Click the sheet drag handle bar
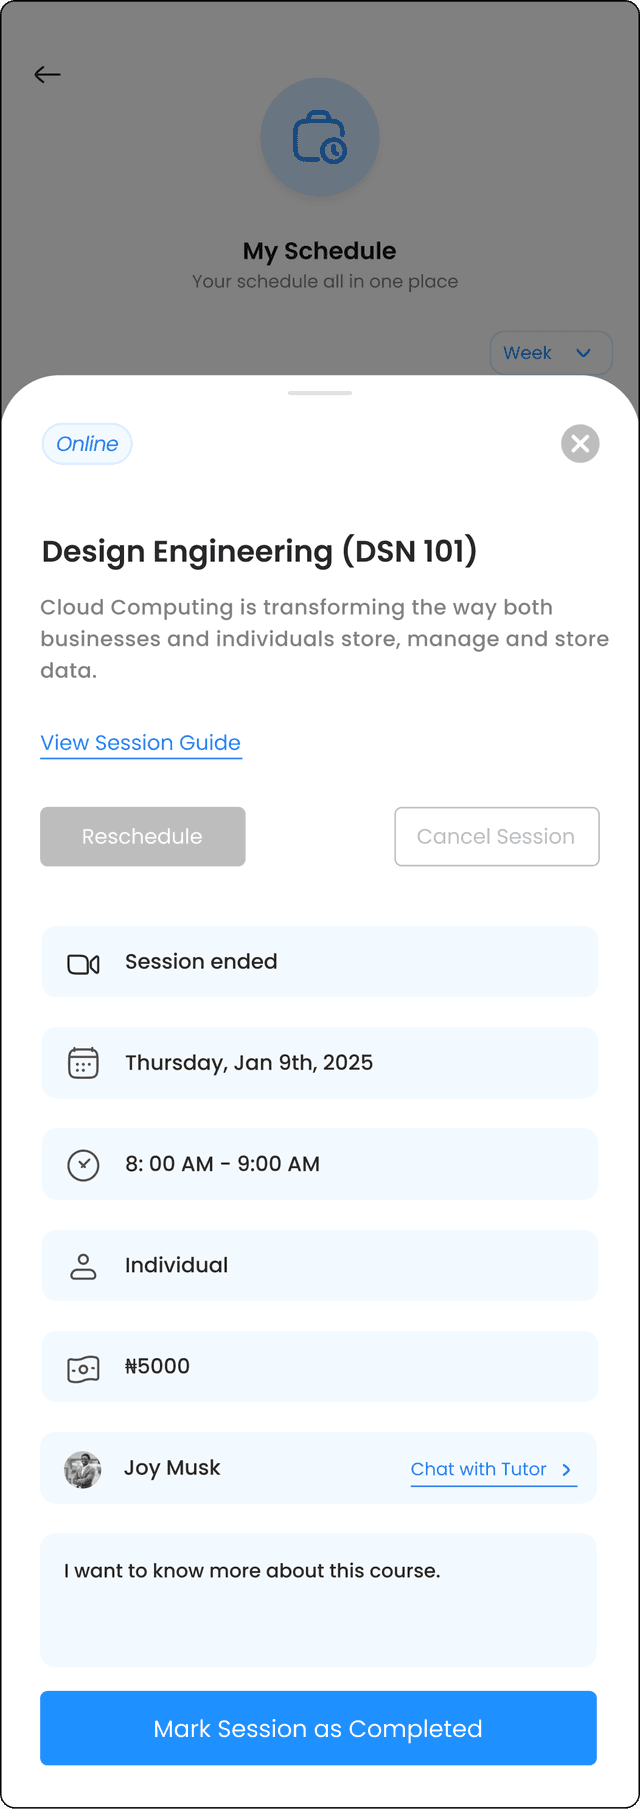Image resolution: width=640 pixels, height=1809 pixels. click(x=320, y=393)
